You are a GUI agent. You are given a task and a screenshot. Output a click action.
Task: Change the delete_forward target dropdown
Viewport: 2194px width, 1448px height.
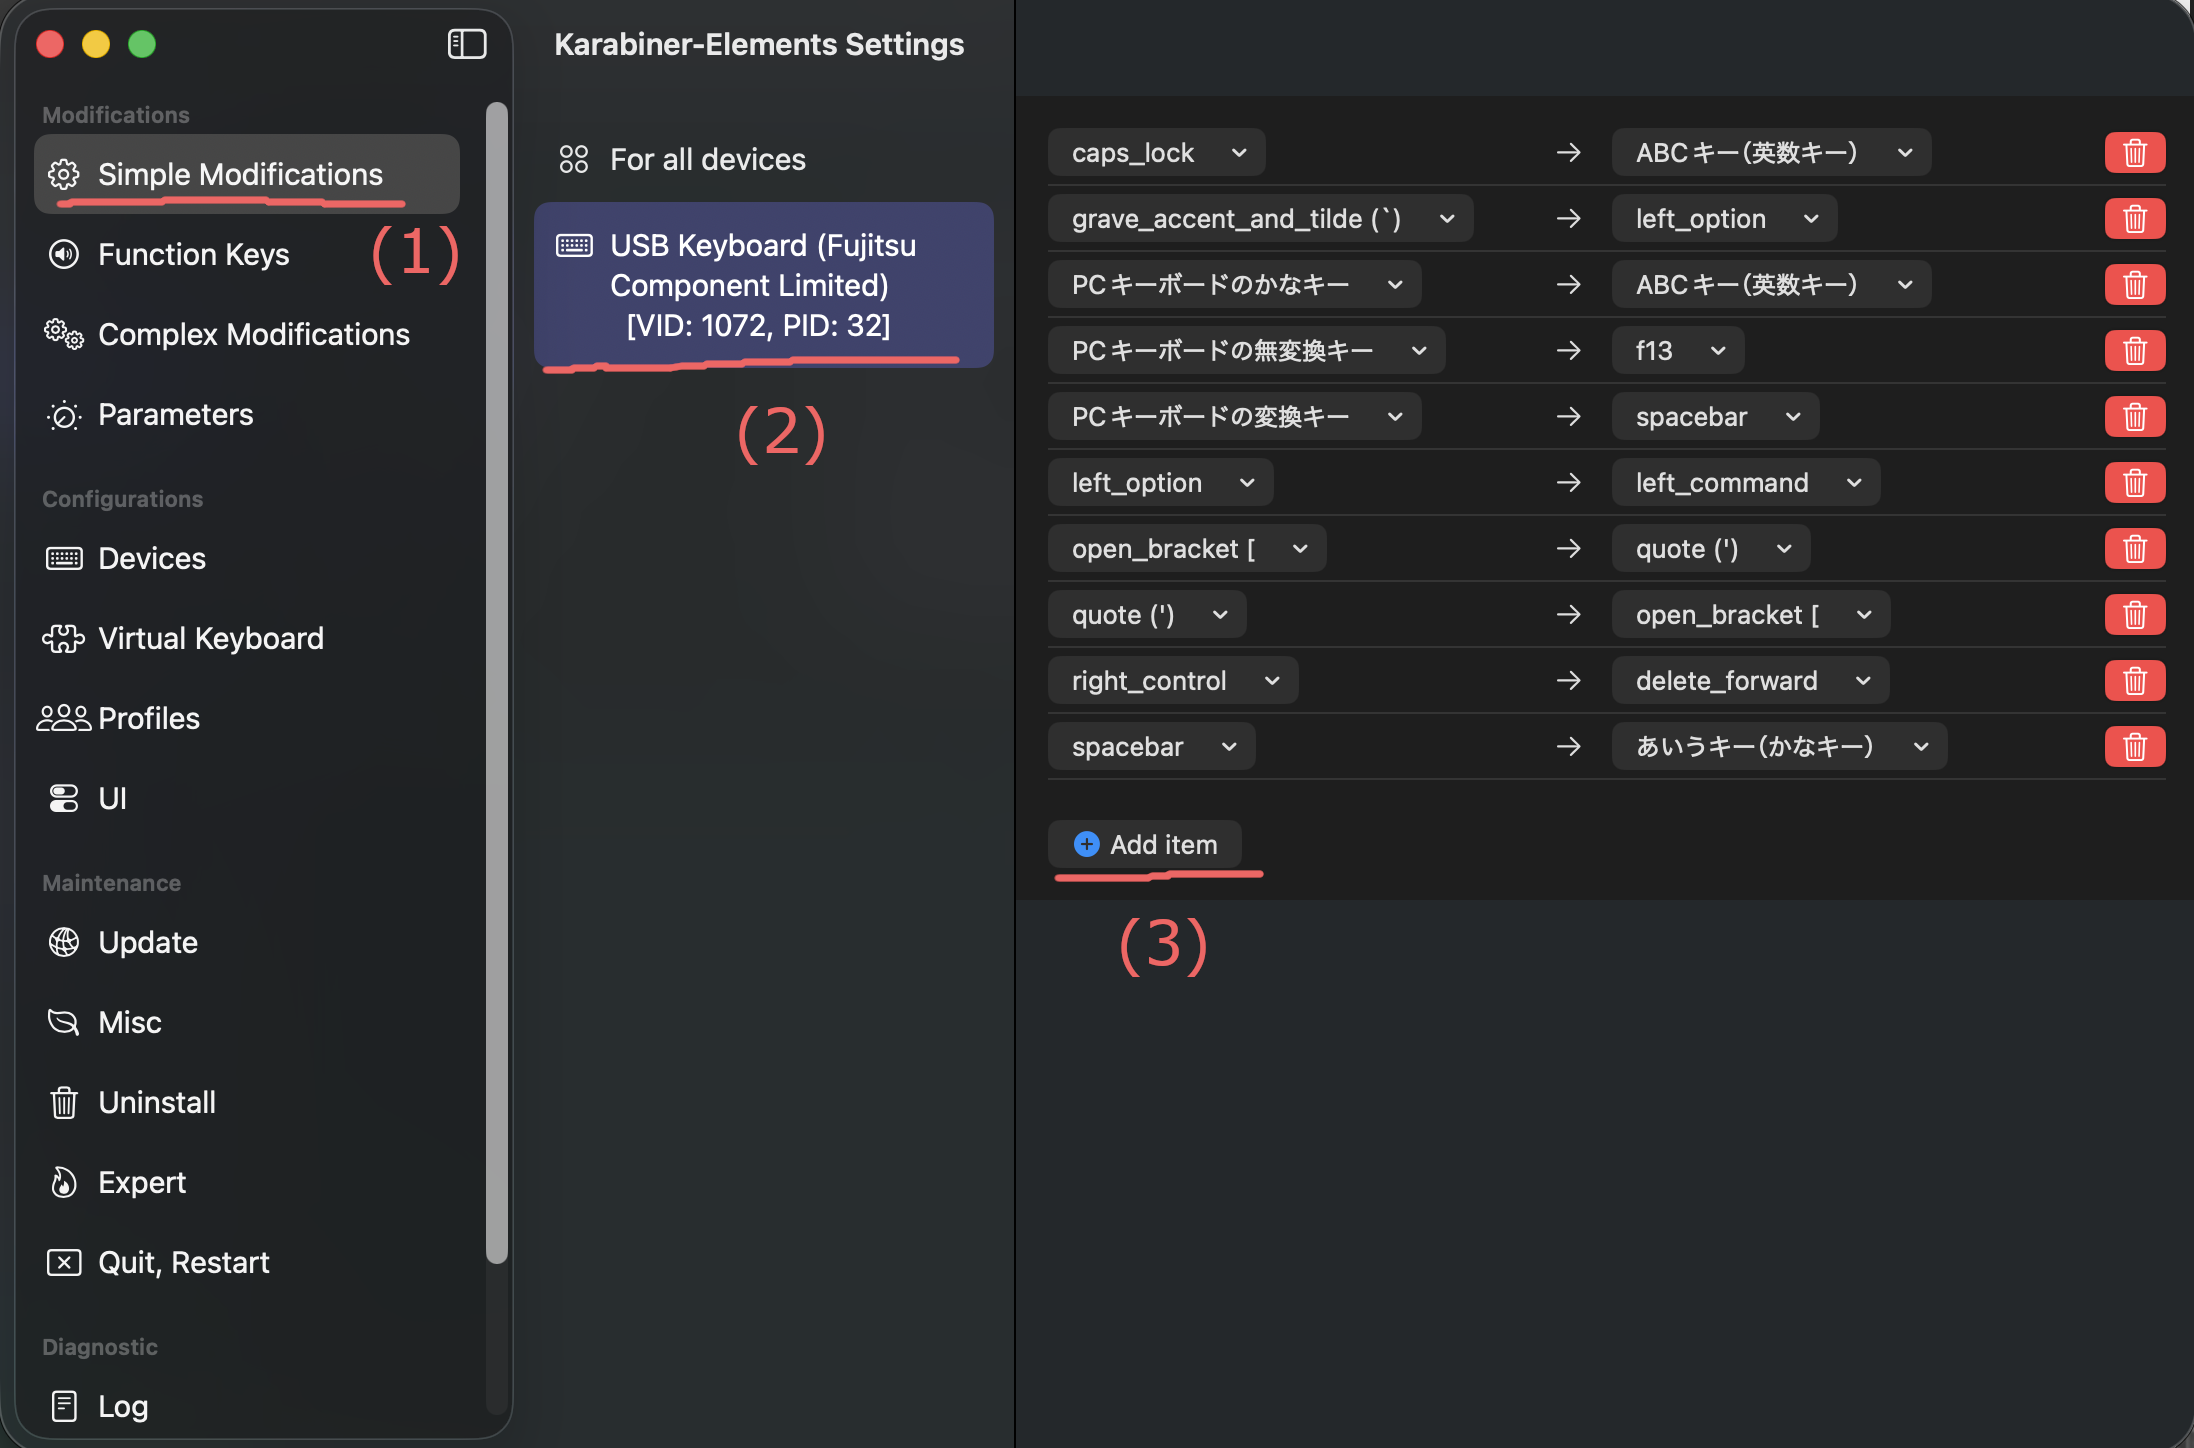click(x=1751, y=681)
